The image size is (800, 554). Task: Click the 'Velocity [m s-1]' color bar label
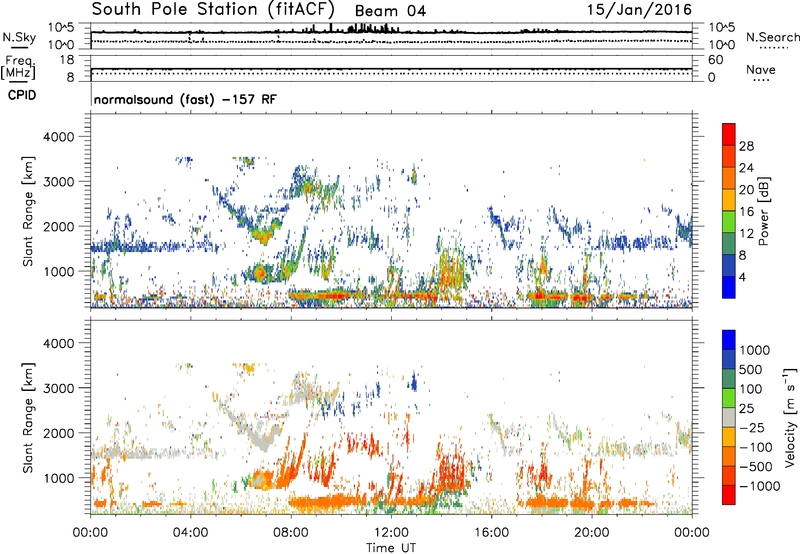pos(790,417)
